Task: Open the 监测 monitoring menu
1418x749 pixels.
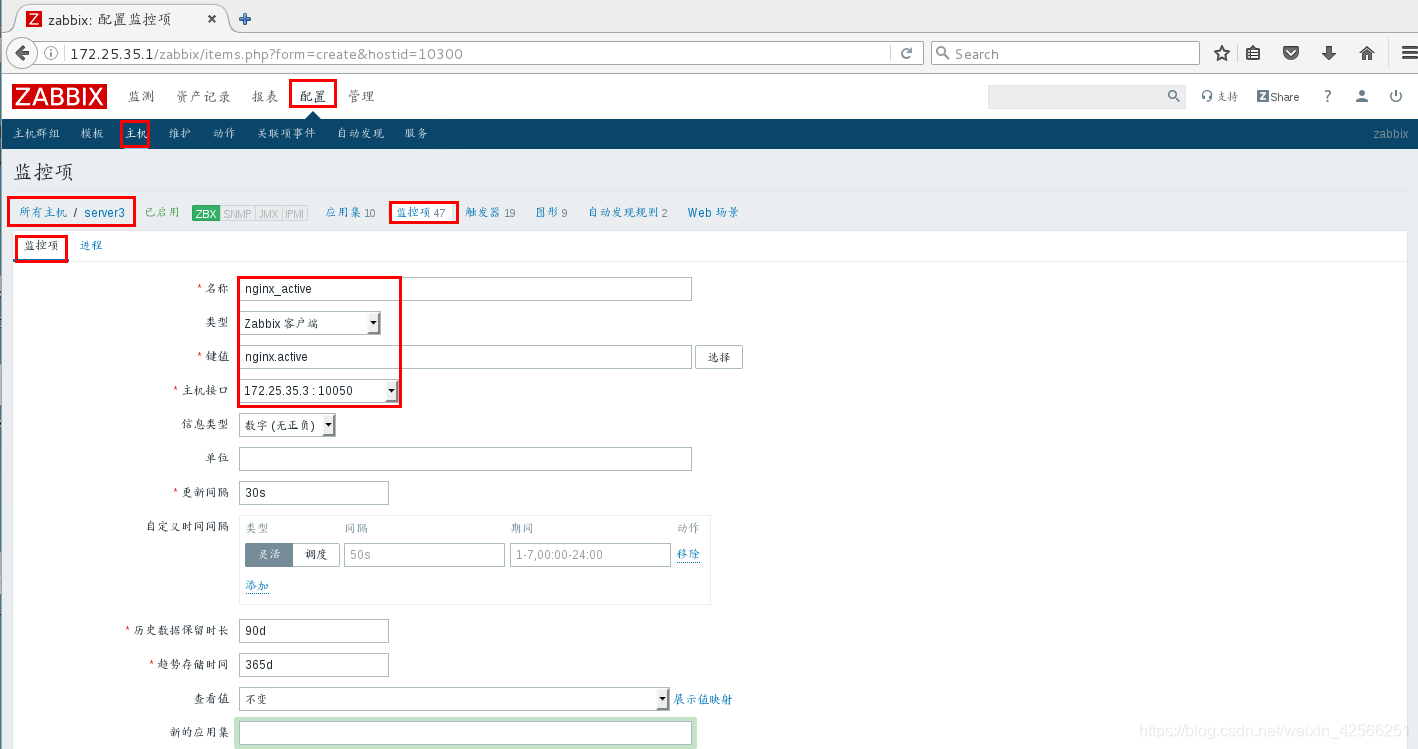Action: coord(141,96)
